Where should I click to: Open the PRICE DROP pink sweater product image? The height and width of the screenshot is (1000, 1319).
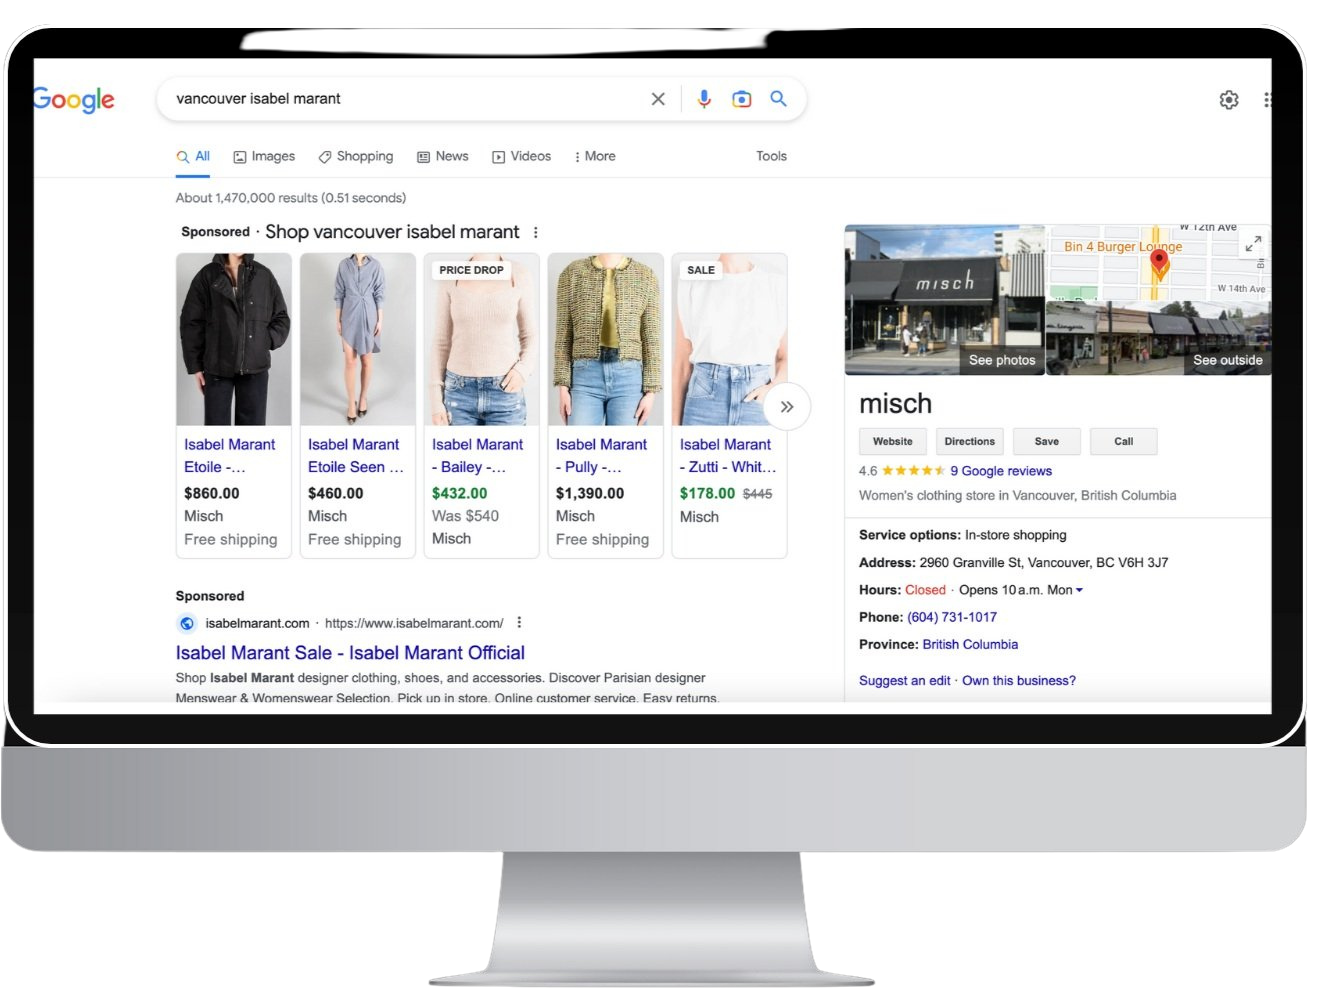[482, 340]
